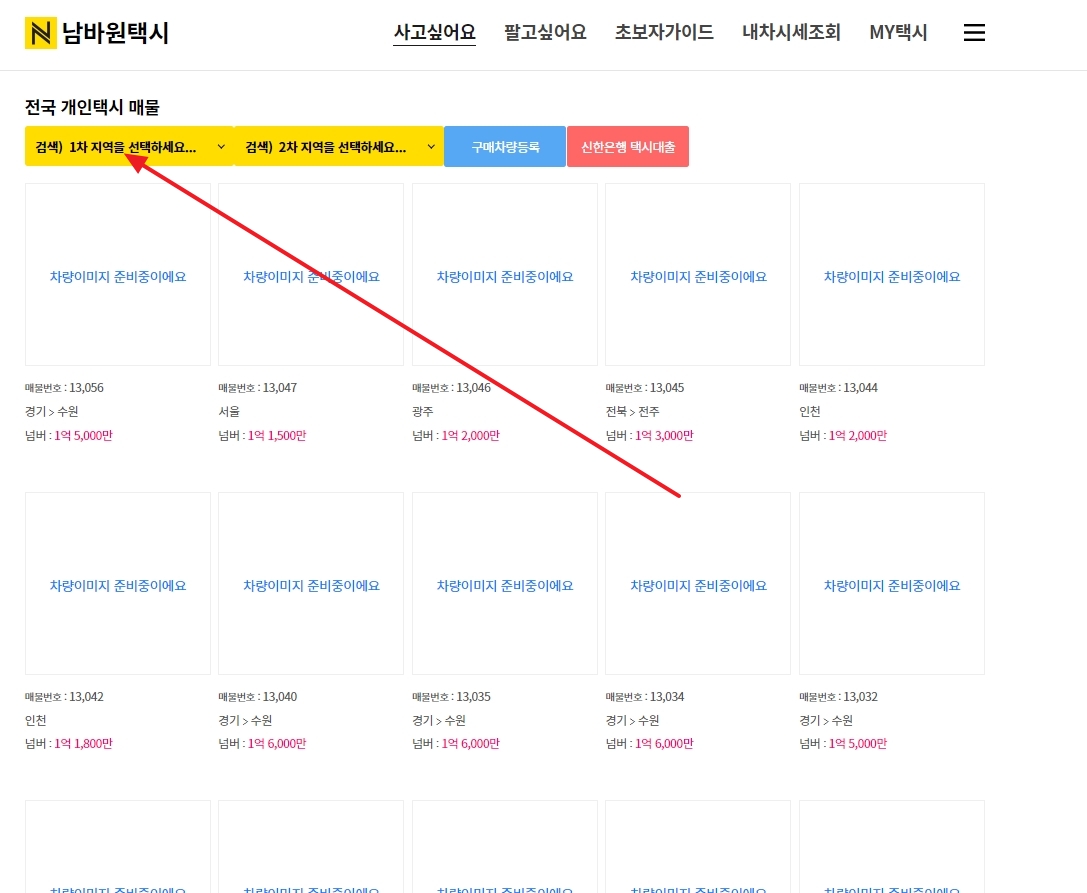Click price 1억 1,800만 of listing 13,042
The width and height of the screenshot is (1087, 893).
[83, 743]
